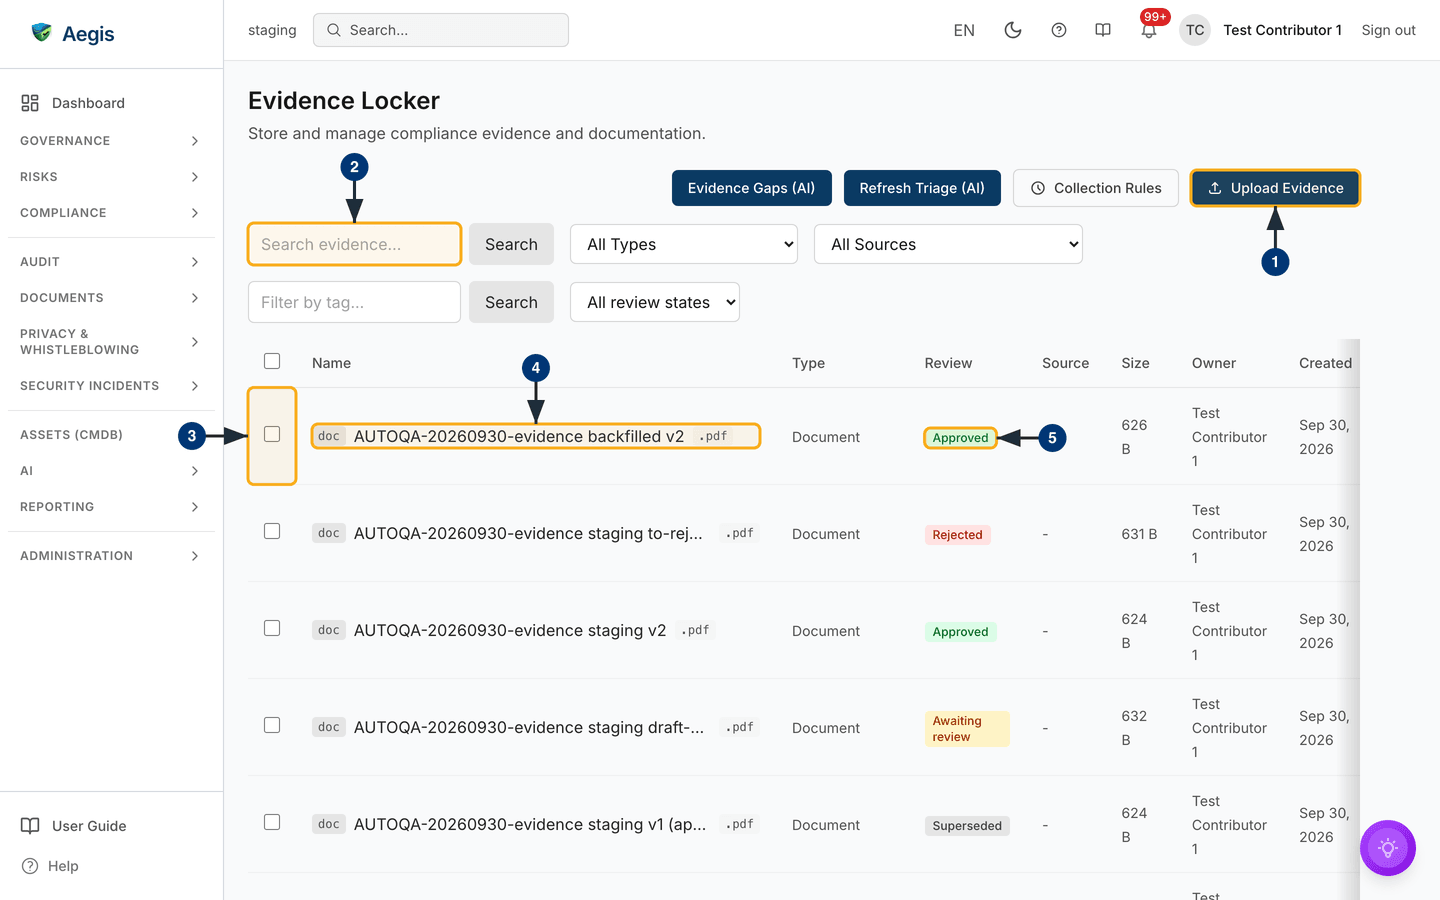Viewport: 1440px width, 900px height.
Task: Click Search button next to evidence field
Action: point(511,244)
